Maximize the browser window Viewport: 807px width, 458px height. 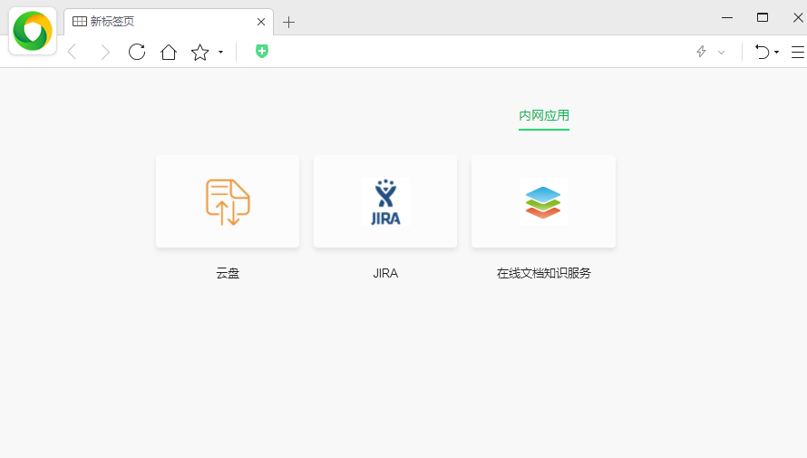[762, 17]
